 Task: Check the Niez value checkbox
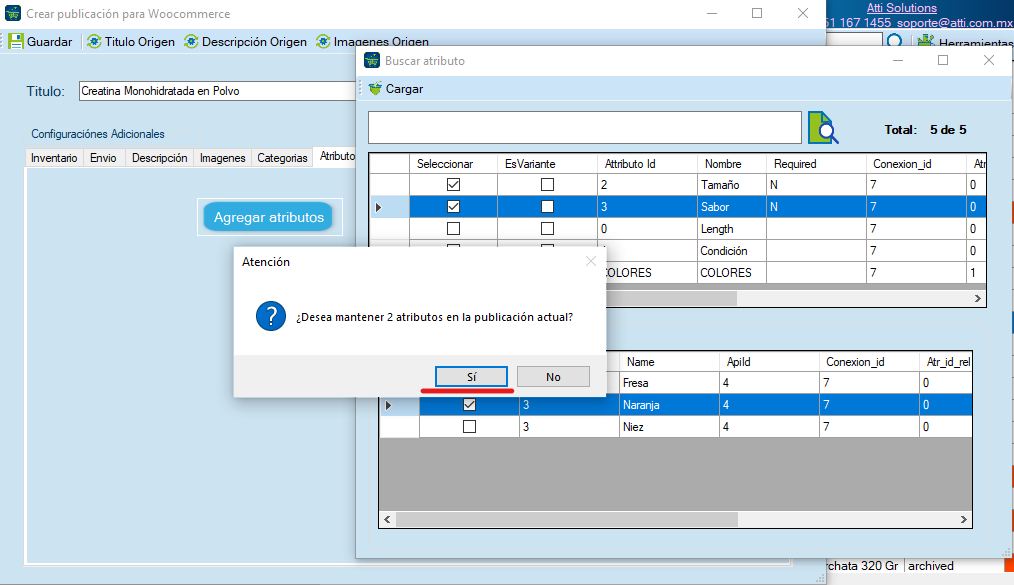pyautogui.click(x=469, y=427)
